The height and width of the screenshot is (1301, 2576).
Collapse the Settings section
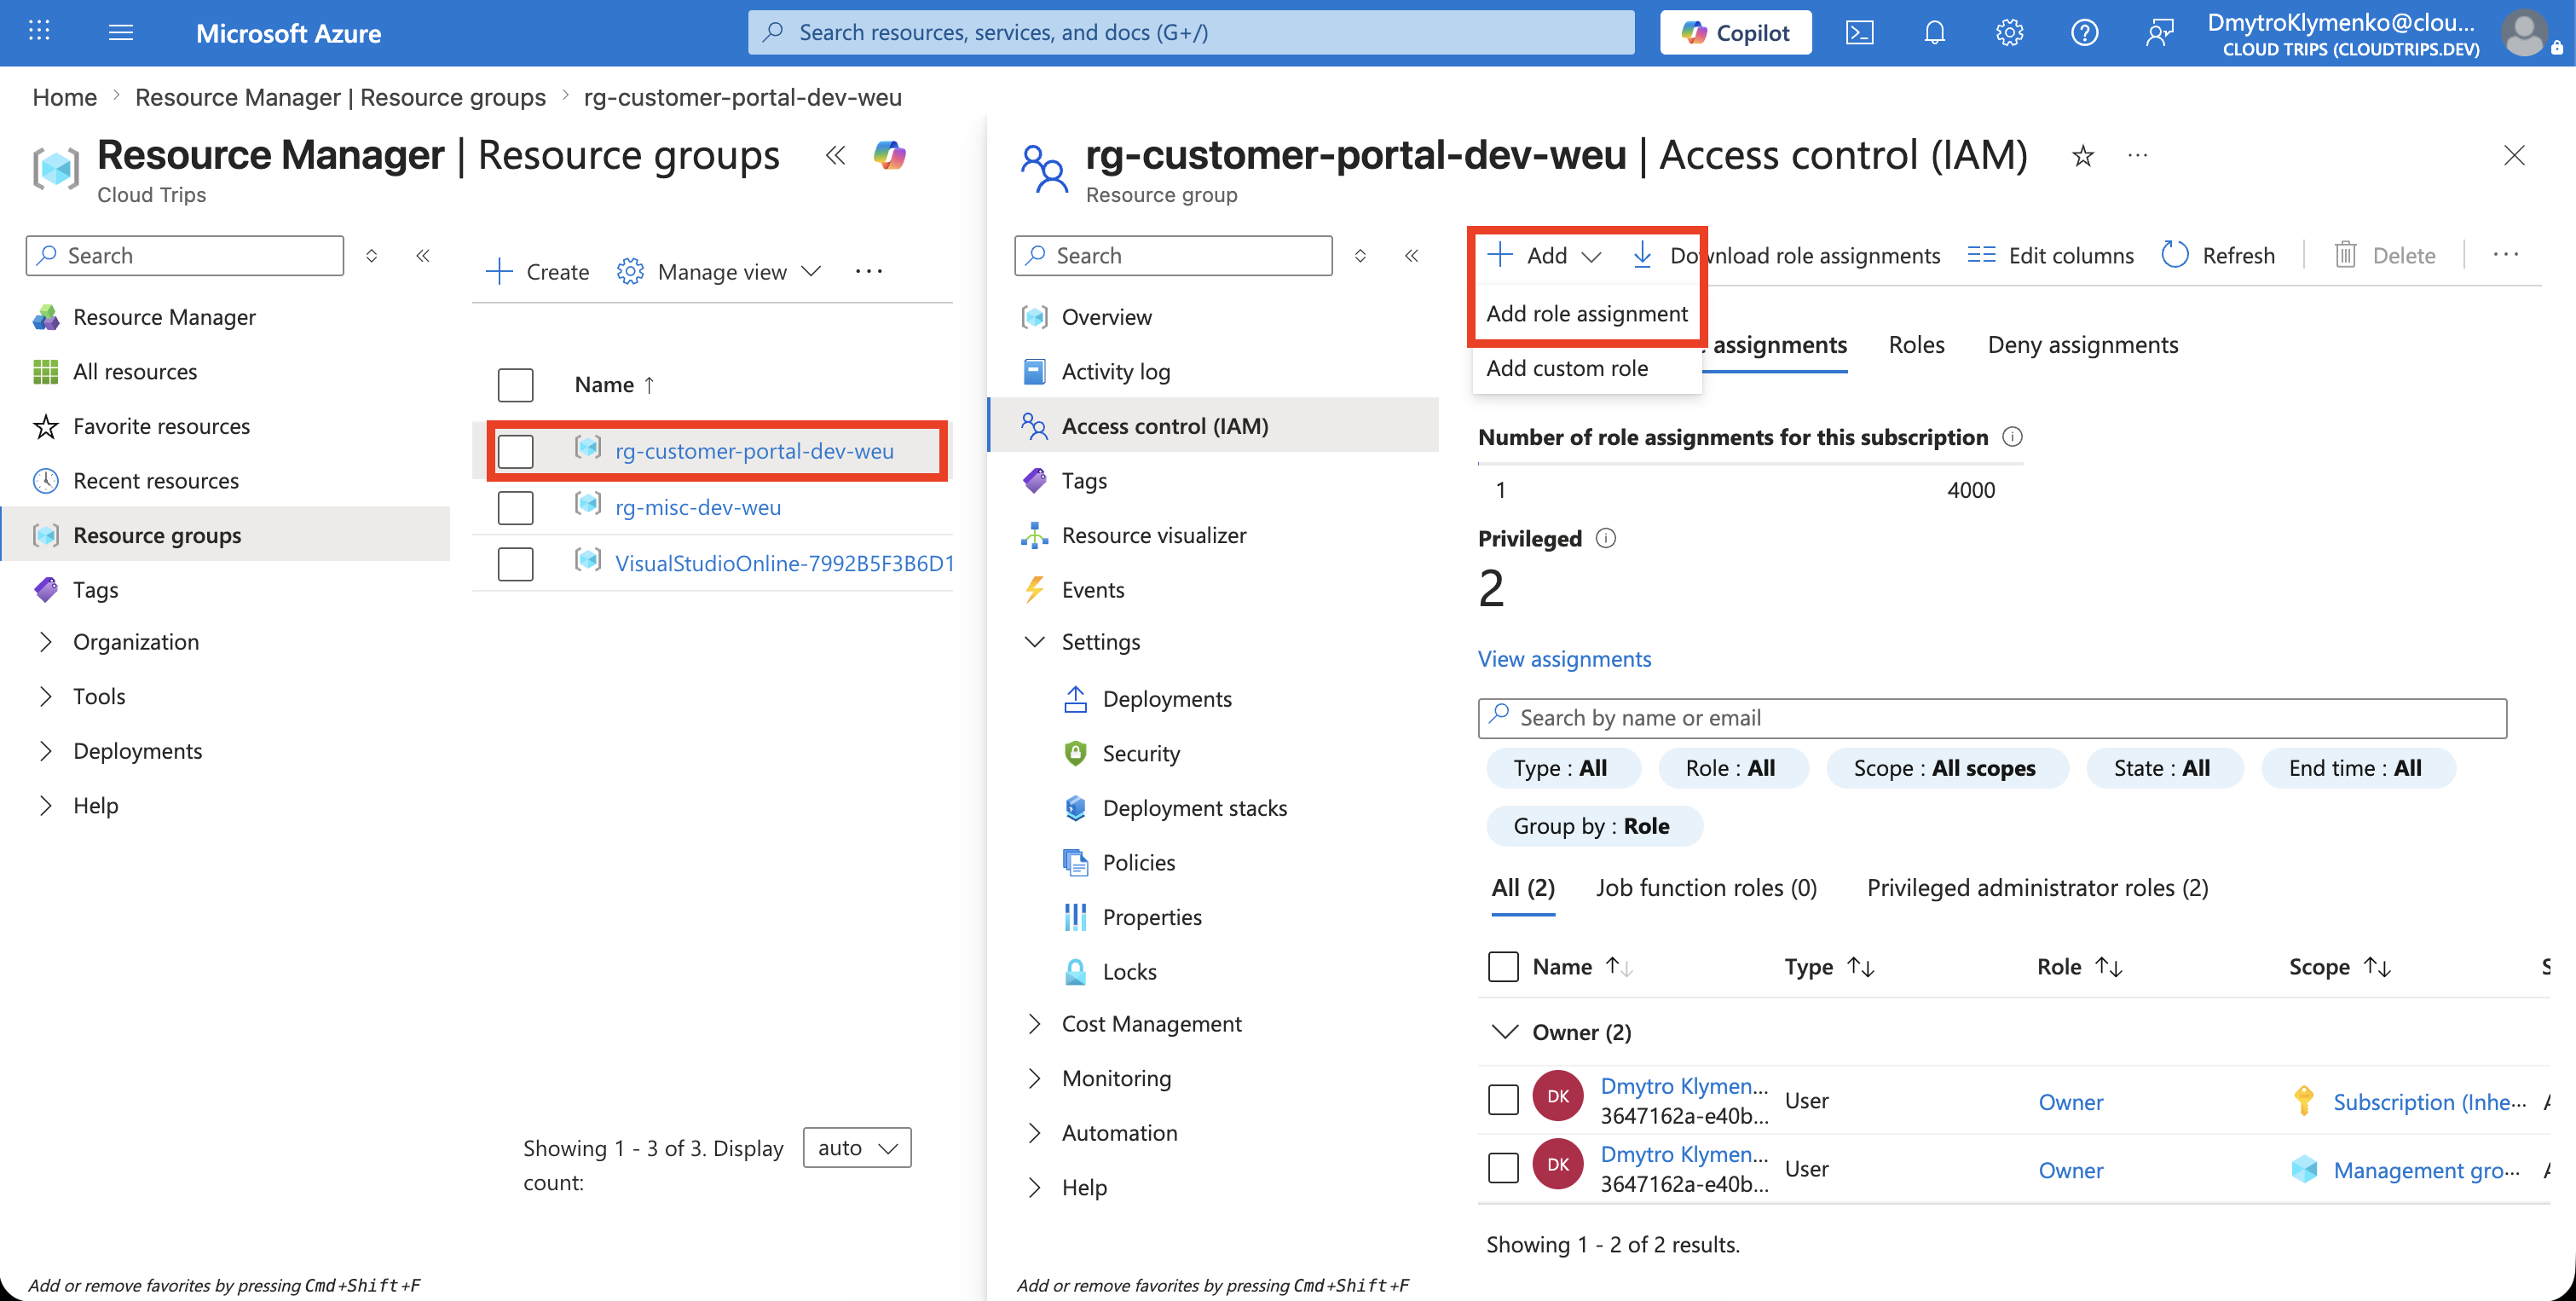pyautogui.click(x=1034, y=641)
